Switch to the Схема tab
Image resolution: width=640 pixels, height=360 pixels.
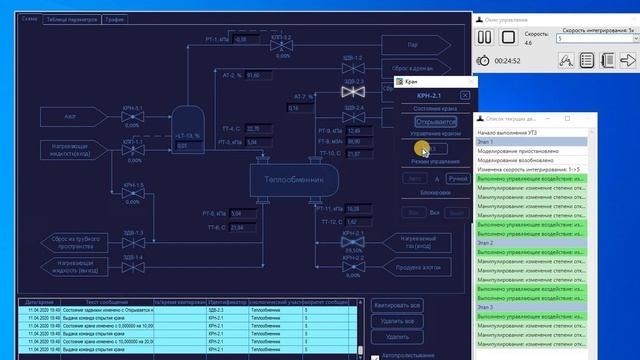pyautogui.click(x=29, y=19)
